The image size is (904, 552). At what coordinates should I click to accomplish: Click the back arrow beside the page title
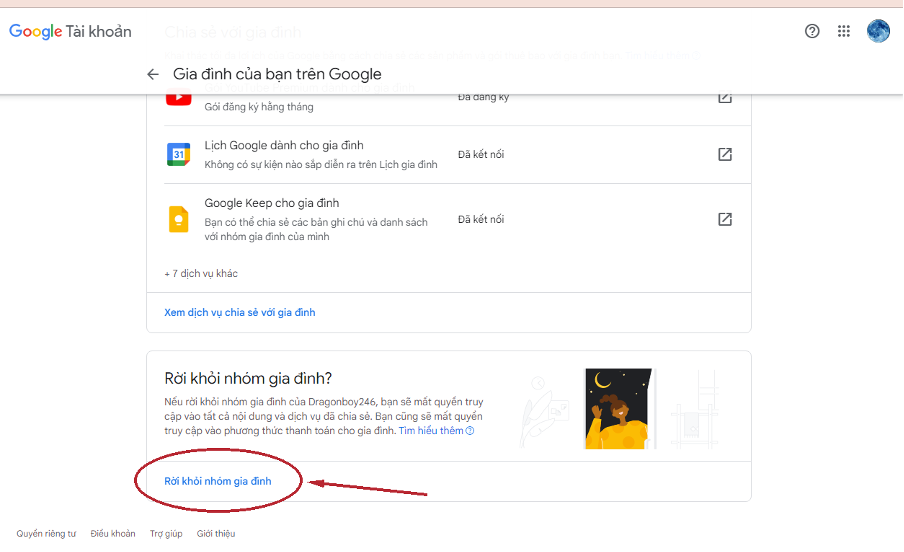pos(153,74)
